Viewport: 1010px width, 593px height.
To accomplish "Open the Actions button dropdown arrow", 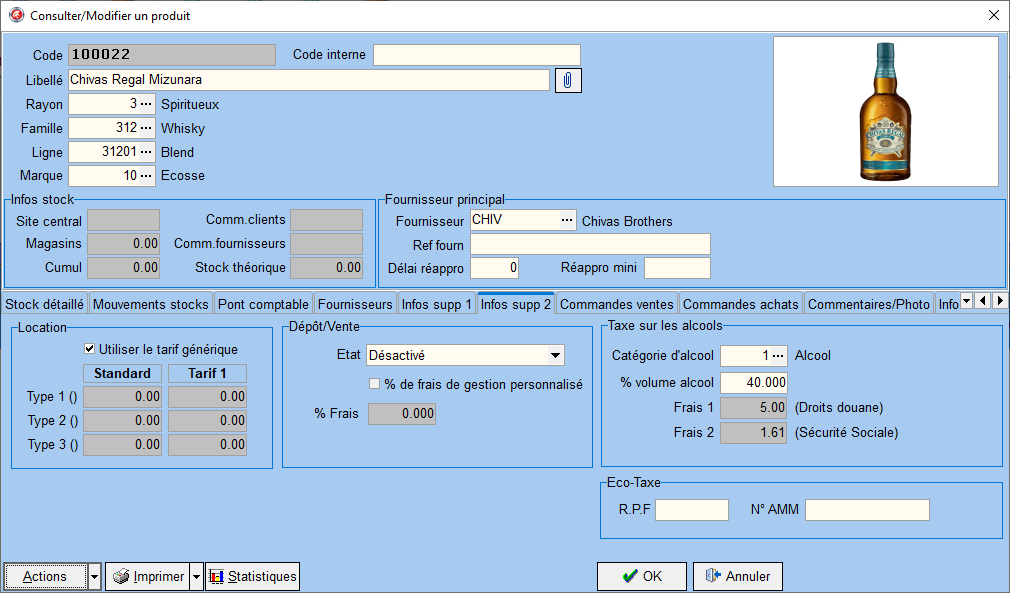I will 94,577.
